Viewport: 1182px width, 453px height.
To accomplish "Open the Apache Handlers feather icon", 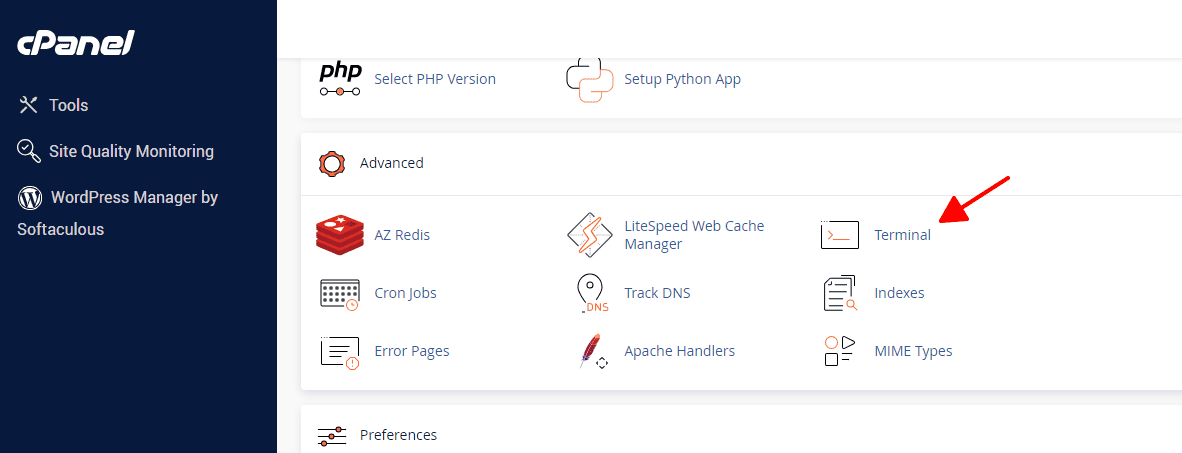I will point(591,351).
